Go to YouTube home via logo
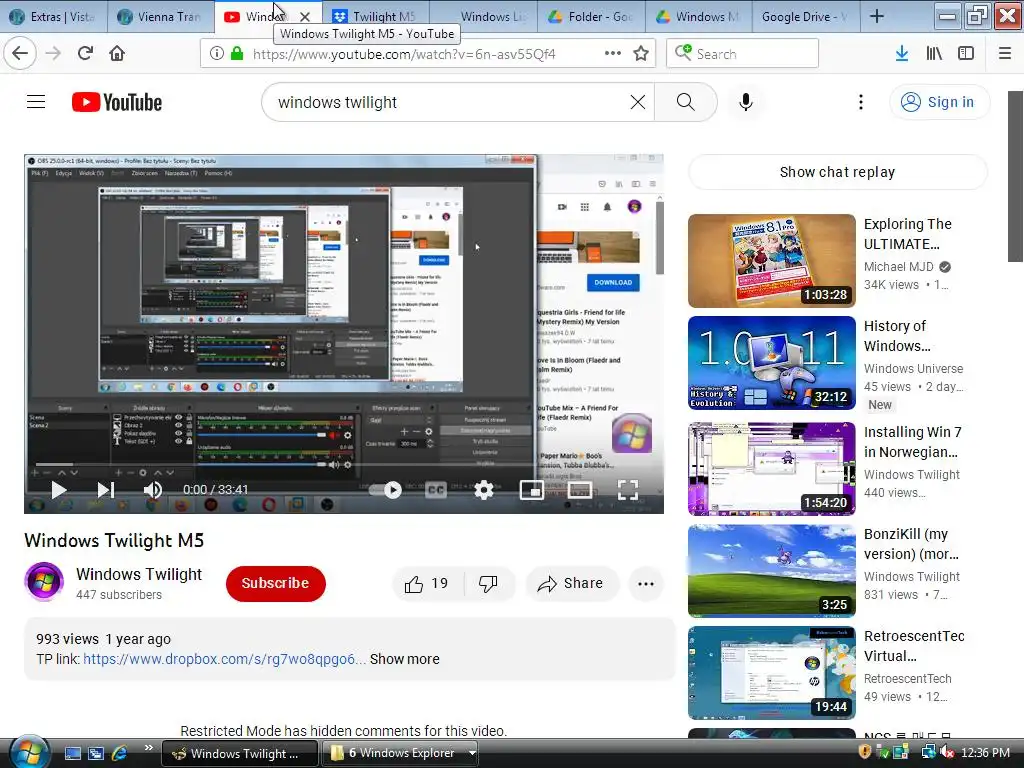 click(x=117, y=103)
